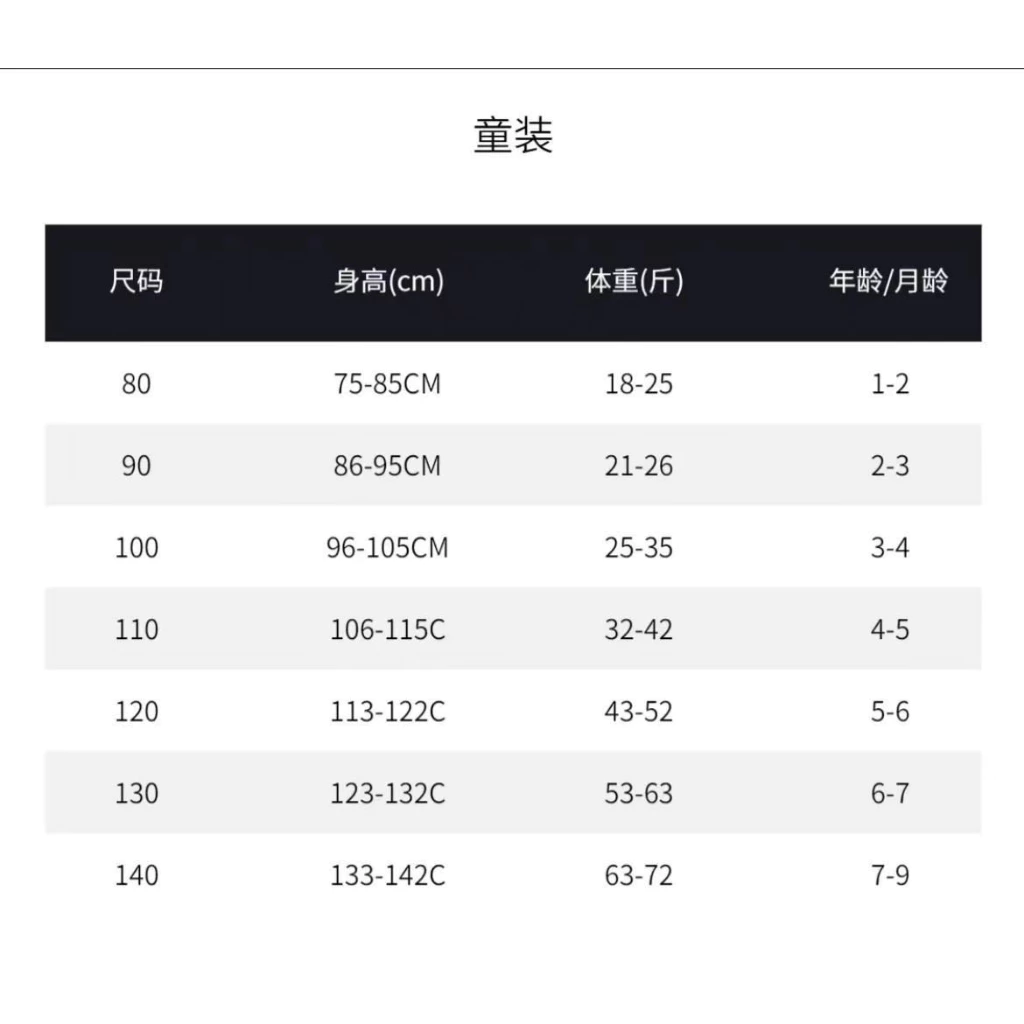Select the 75-85CM height cell
The height and width of the screenshot is (1024, 1024).
(x=387, y=383)
